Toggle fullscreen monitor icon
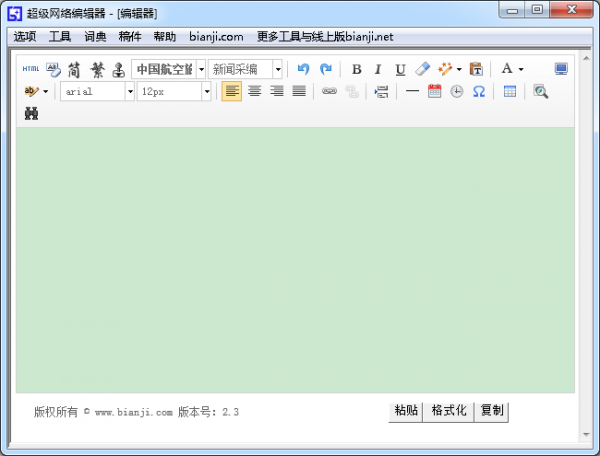The image size is (600, 456). tap(561, 69)
